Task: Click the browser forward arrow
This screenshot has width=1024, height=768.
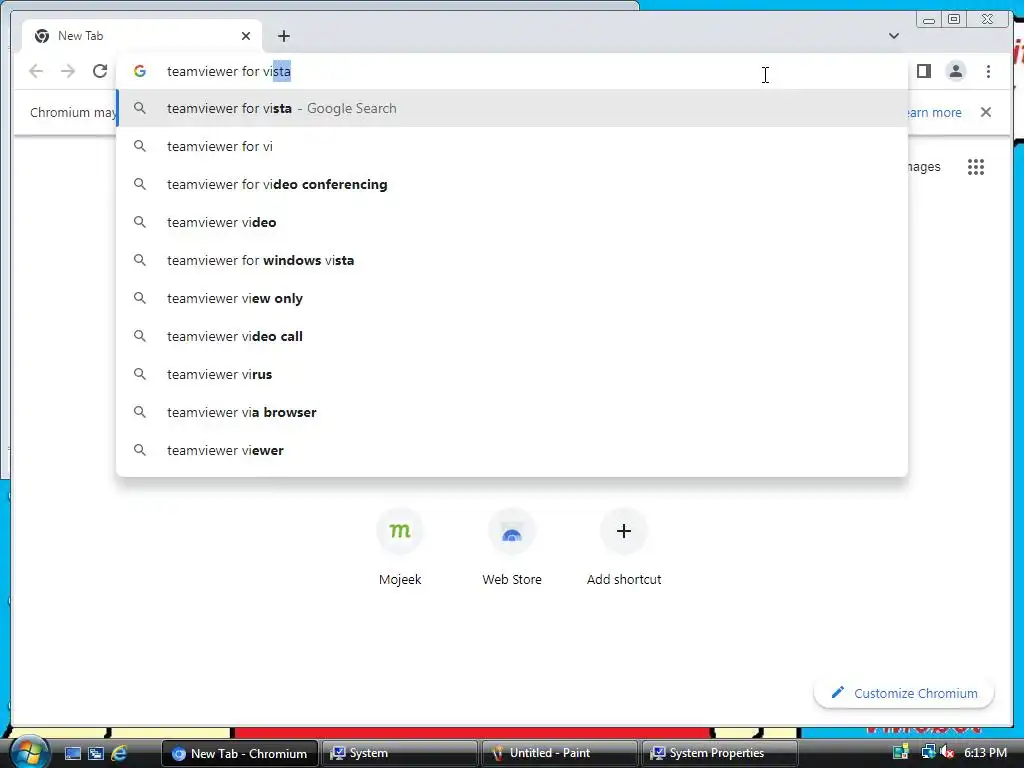Action: (68, 71)
